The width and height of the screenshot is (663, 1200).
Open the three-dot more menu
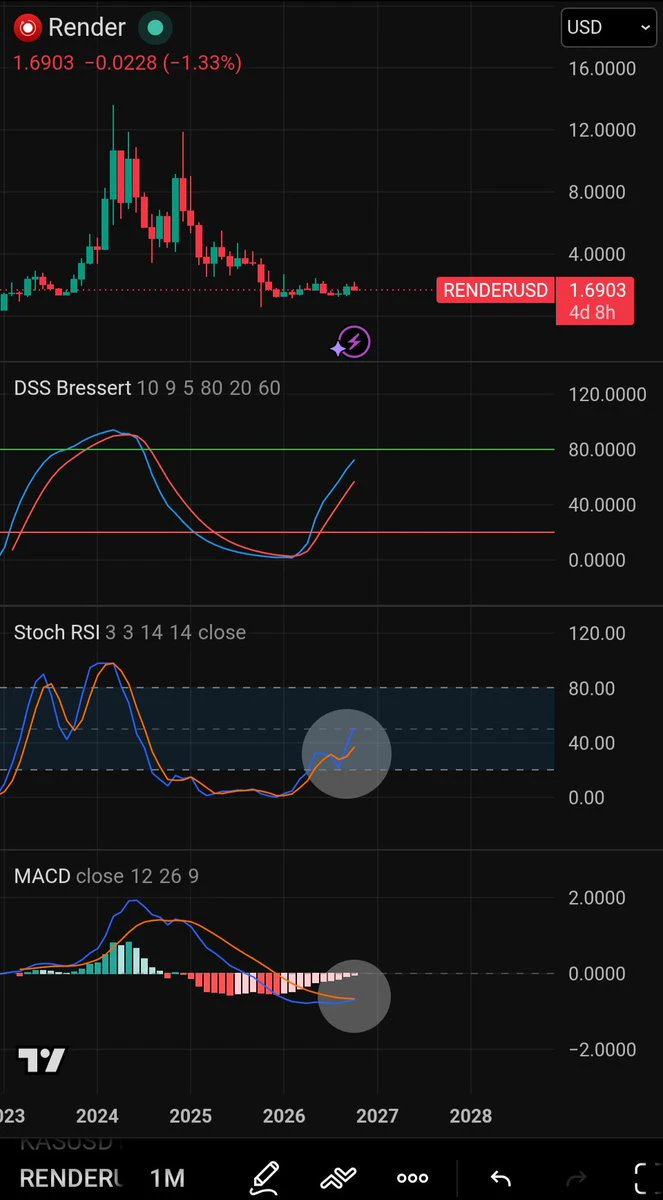coord(412,1178)
